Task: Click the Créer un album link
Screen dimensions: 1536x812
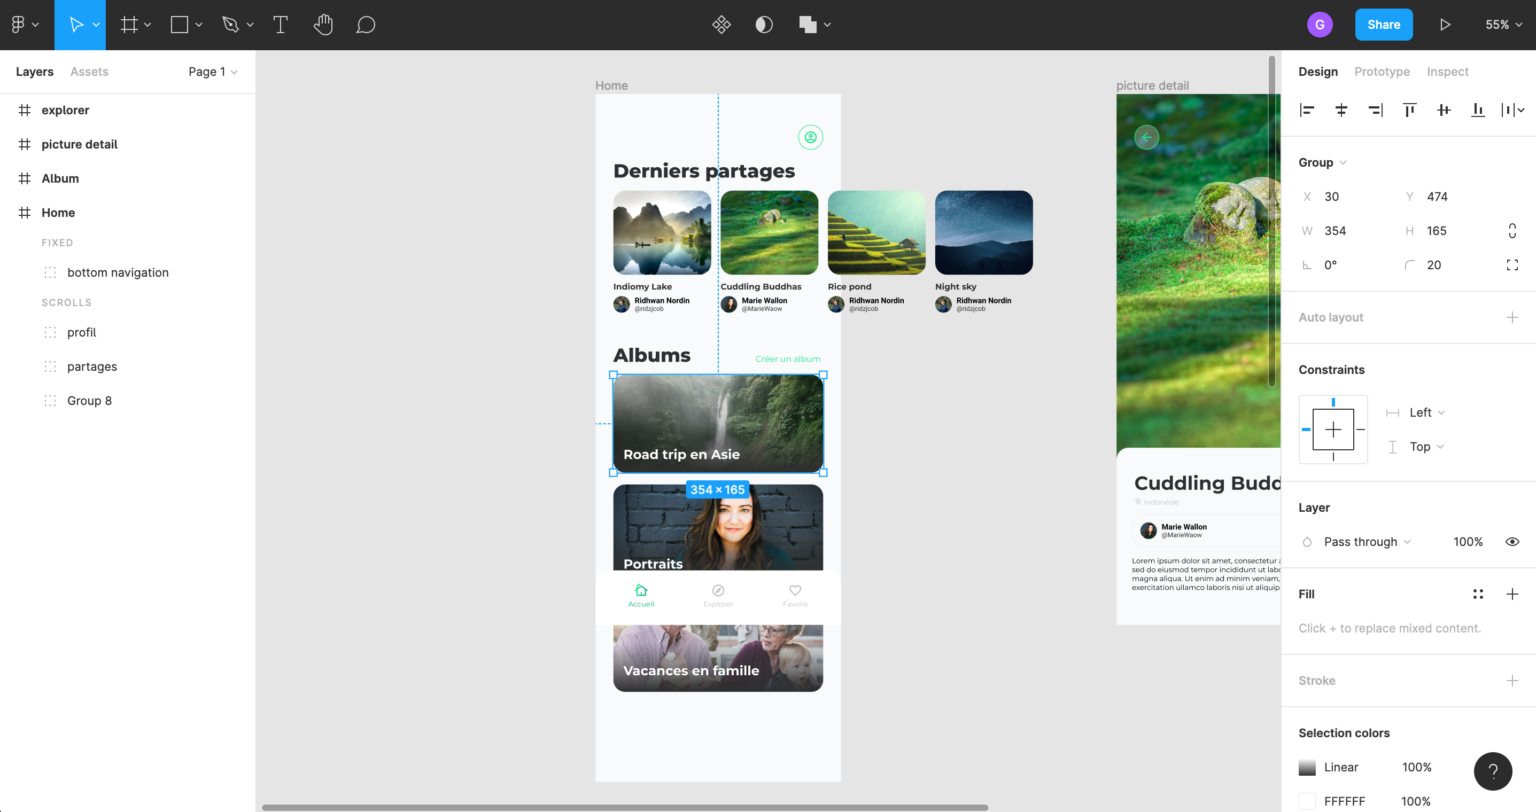Action: (787, 358)
